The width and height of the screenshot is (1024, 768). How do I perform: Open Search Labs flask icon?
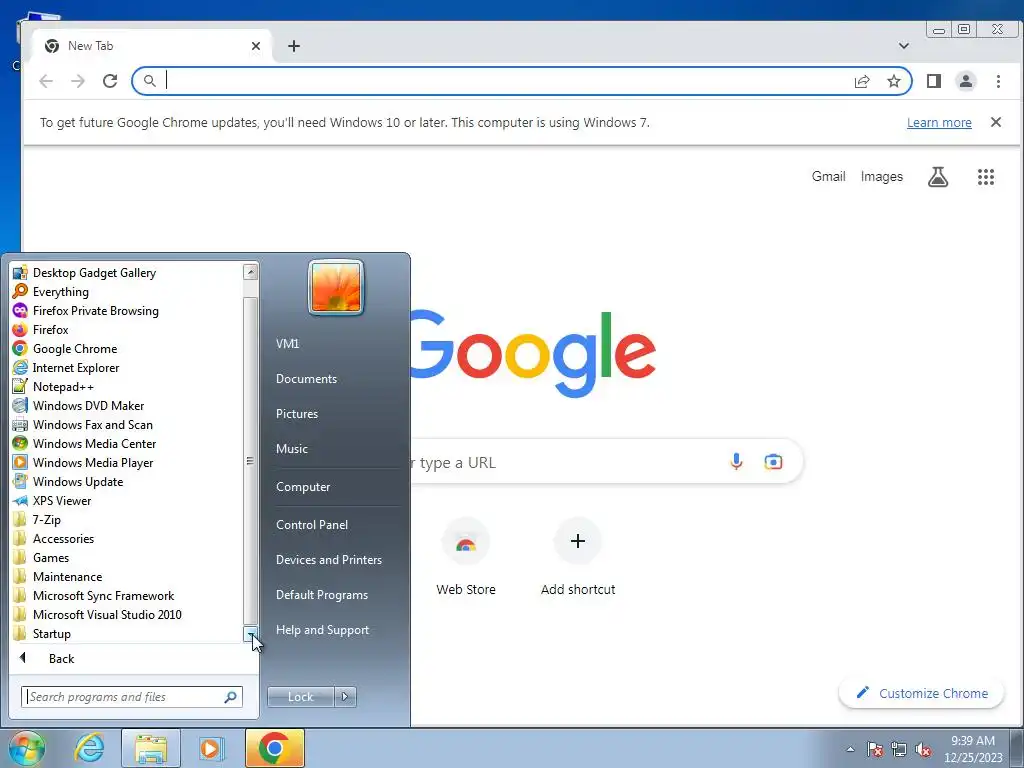[x=938, y=176]
